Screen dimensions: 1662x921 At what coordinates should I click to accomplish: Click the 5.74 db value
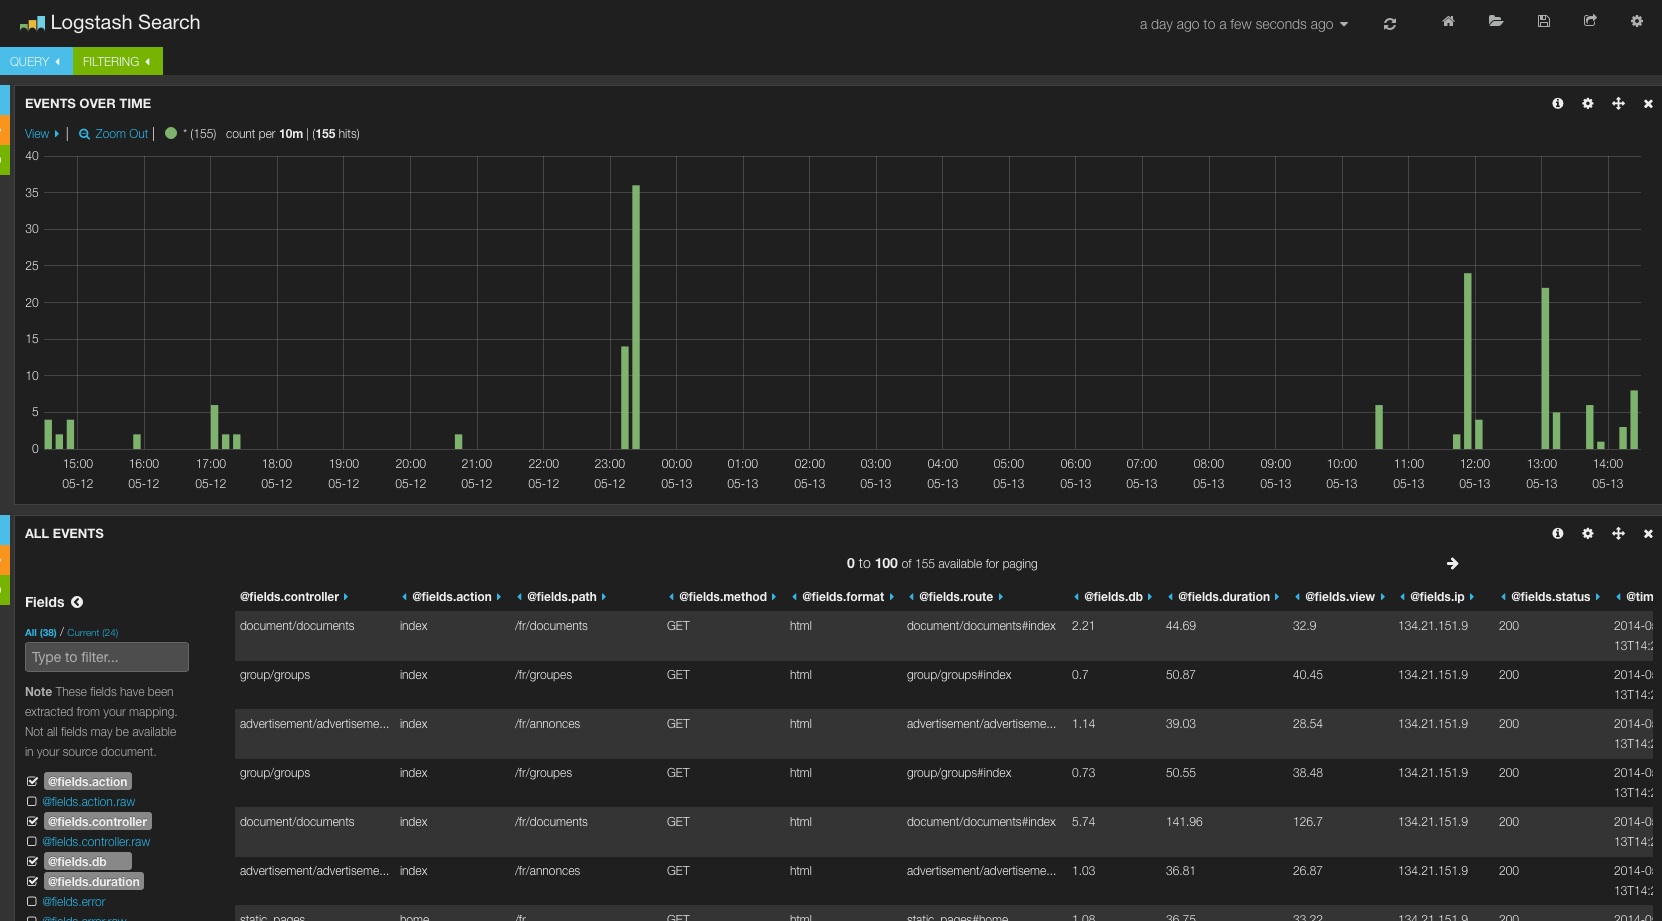coord(1083,822)
